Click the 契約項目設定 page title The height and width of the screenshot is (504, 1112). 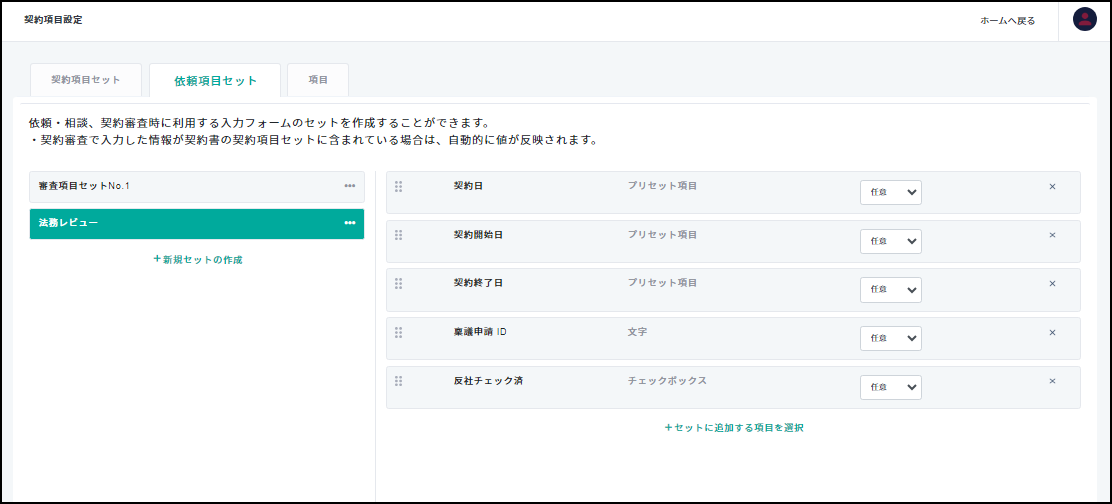[53, 20]
